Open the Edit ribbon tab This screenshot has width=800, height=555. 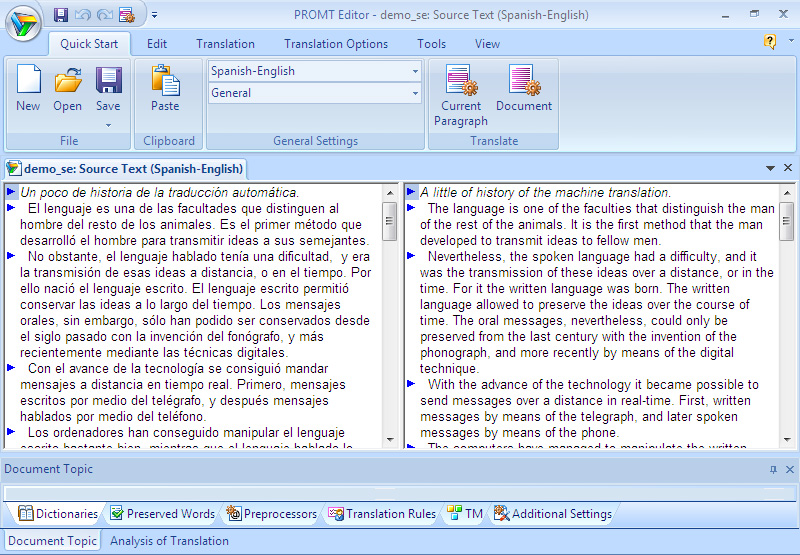tap(157, 44)
